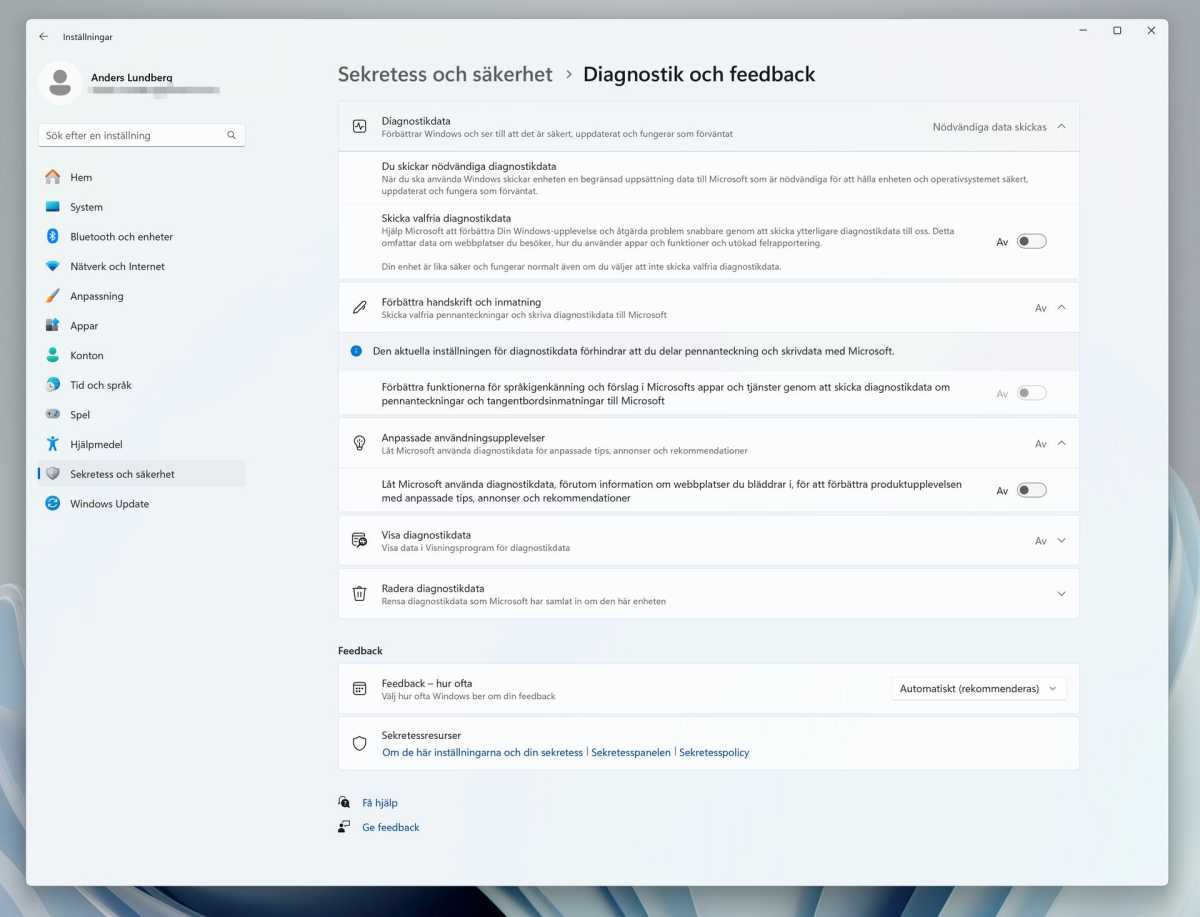Click the Appar icon in the sidebar
This screenshot has height=917, width=1200.
tap(53, 325)
